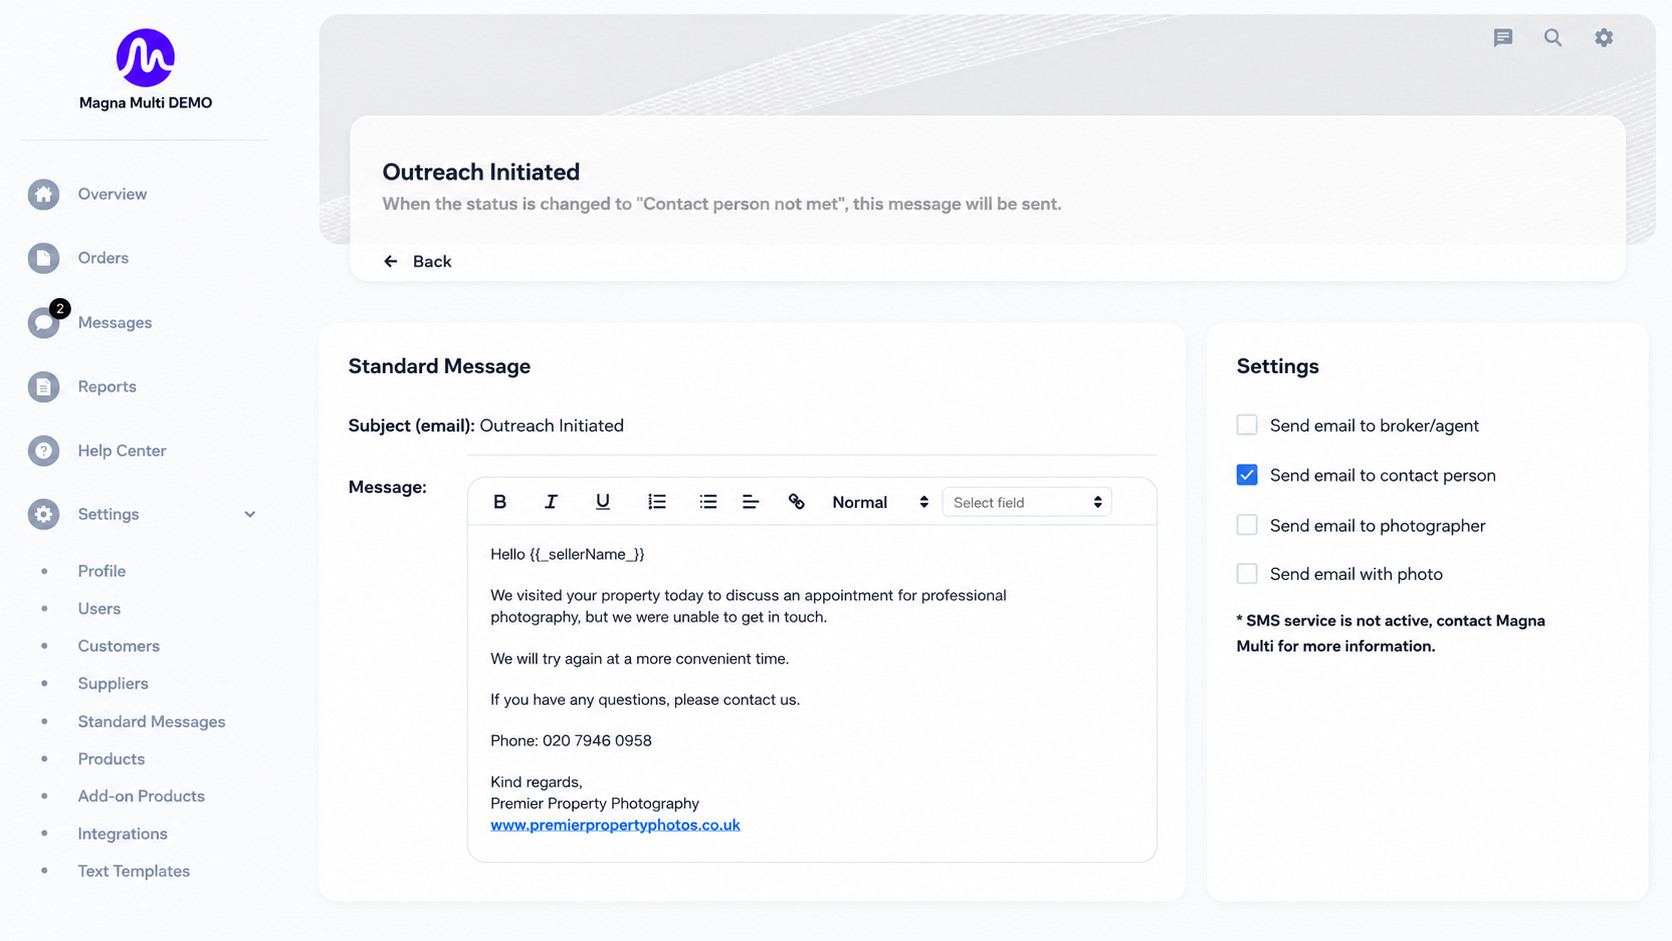Toggle bold formatting in message editor
The width and height of the screenshot is (1672, 941).
(500, 502)
